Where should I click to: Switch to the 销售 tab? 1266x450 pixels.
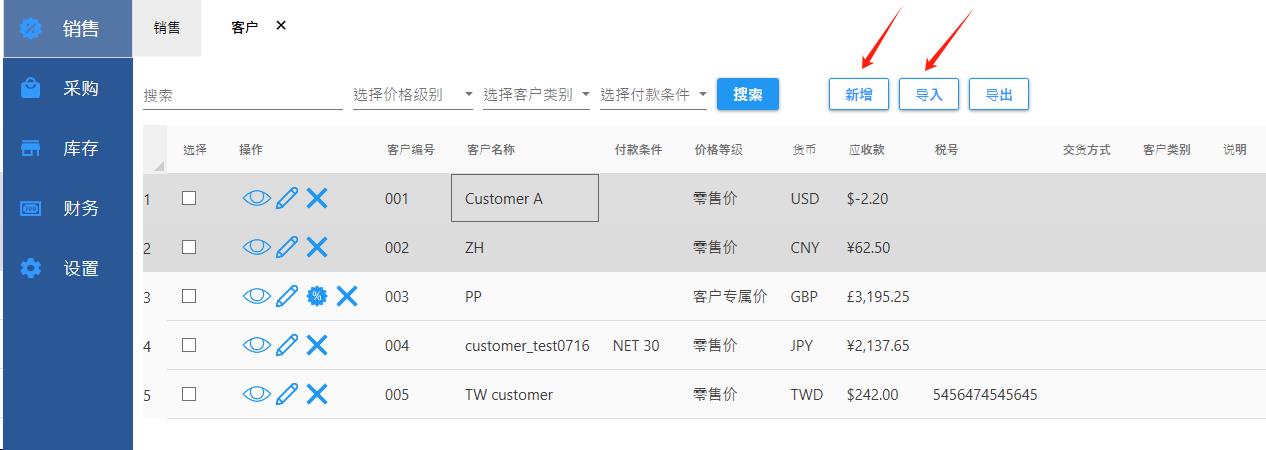click(167, 28)
